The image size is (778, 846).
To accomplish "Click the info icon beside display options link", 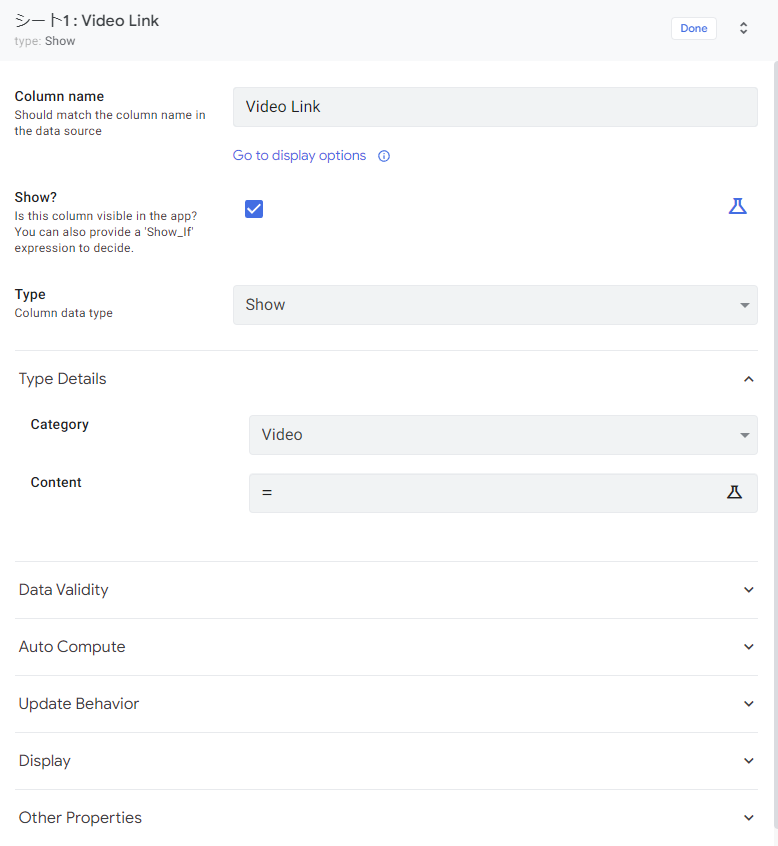I will [383, 156].
